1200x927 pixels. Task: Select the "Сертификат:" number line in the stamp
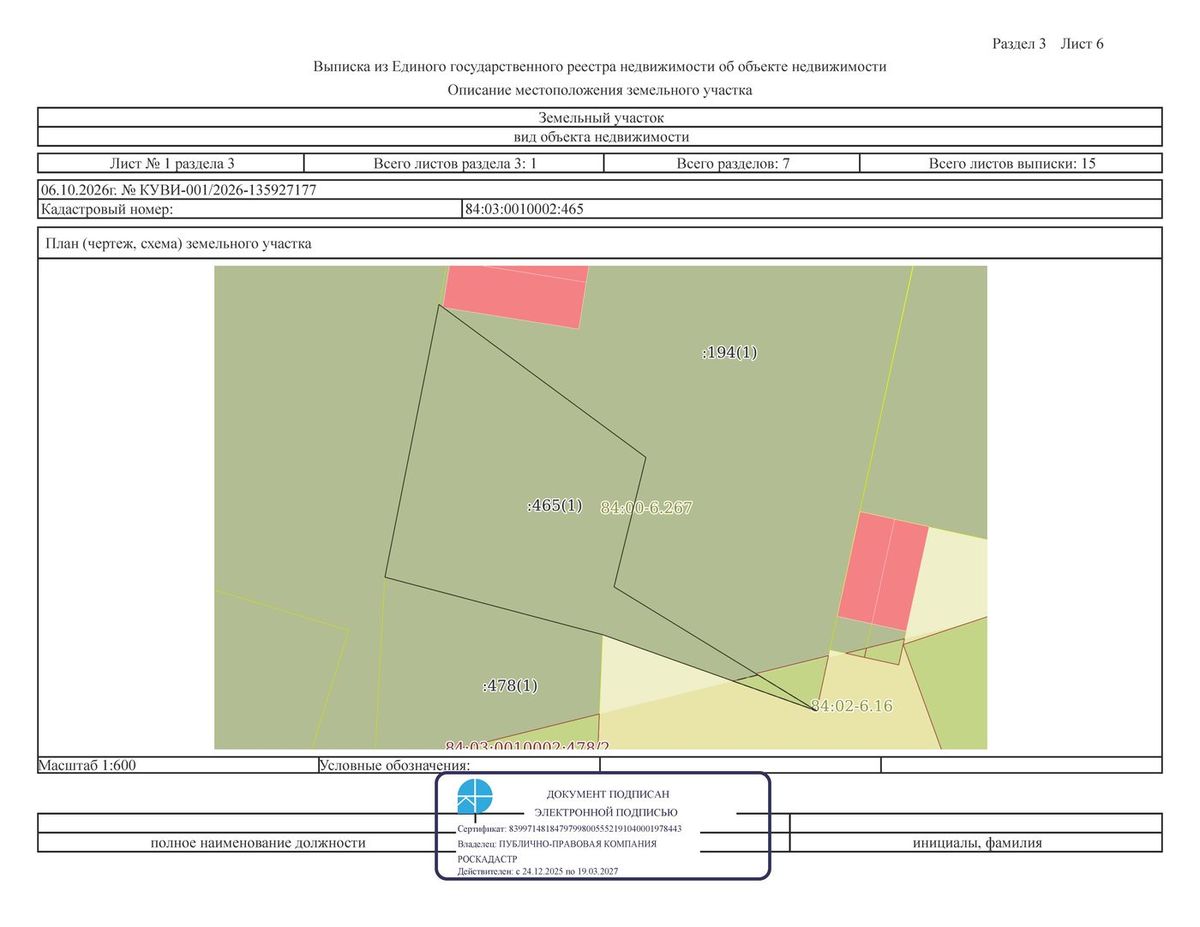[570, 829]
